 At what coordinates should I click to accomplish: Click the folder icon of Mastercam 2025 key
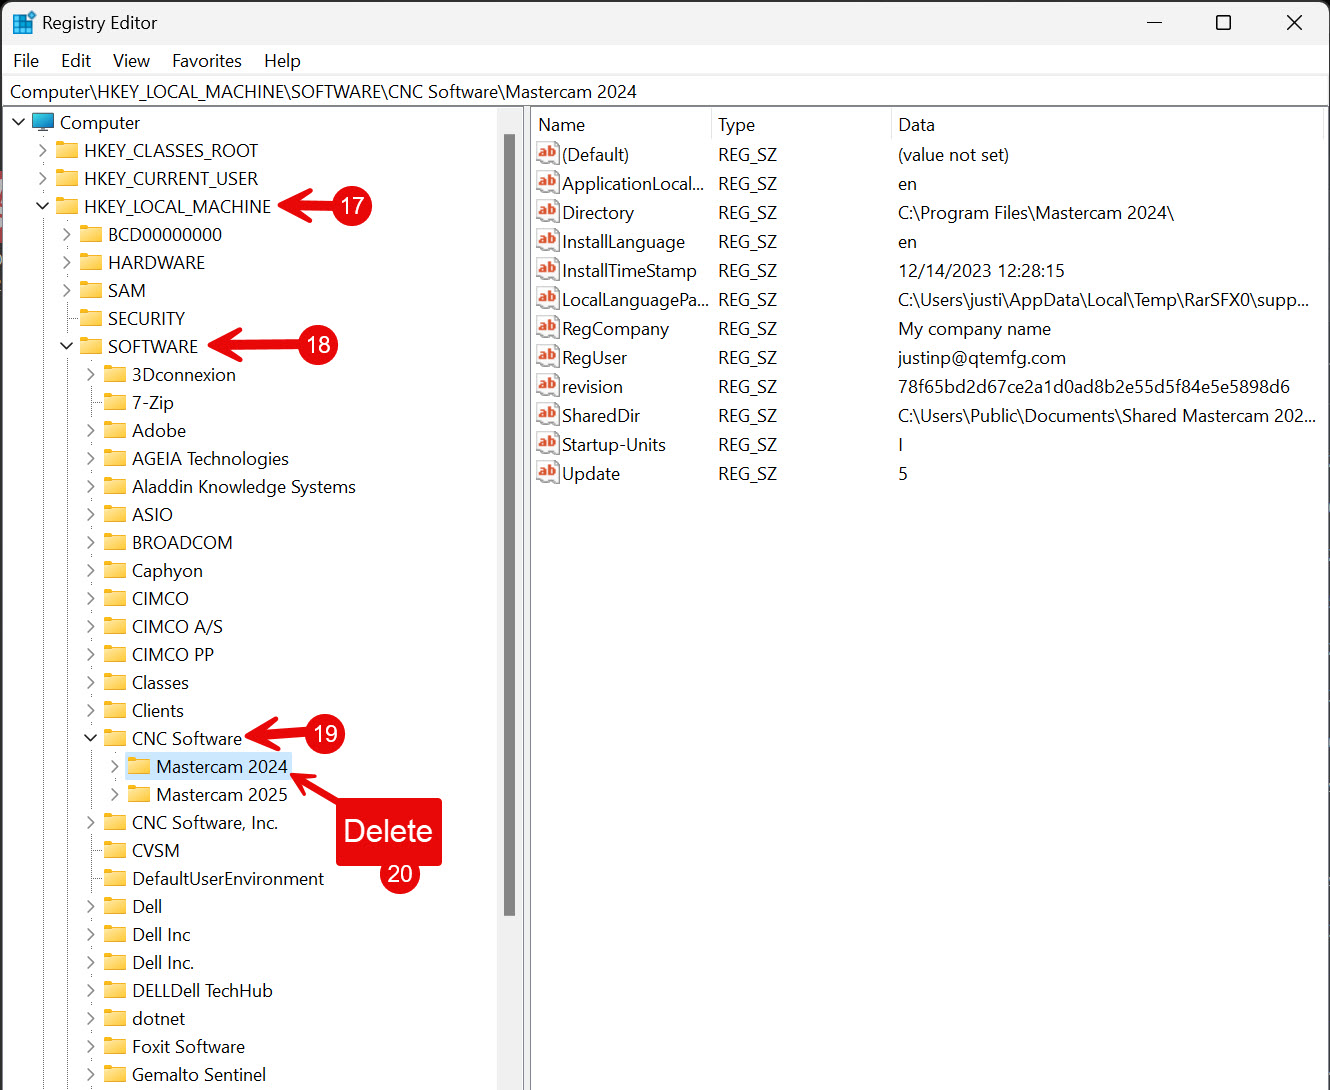139,794
